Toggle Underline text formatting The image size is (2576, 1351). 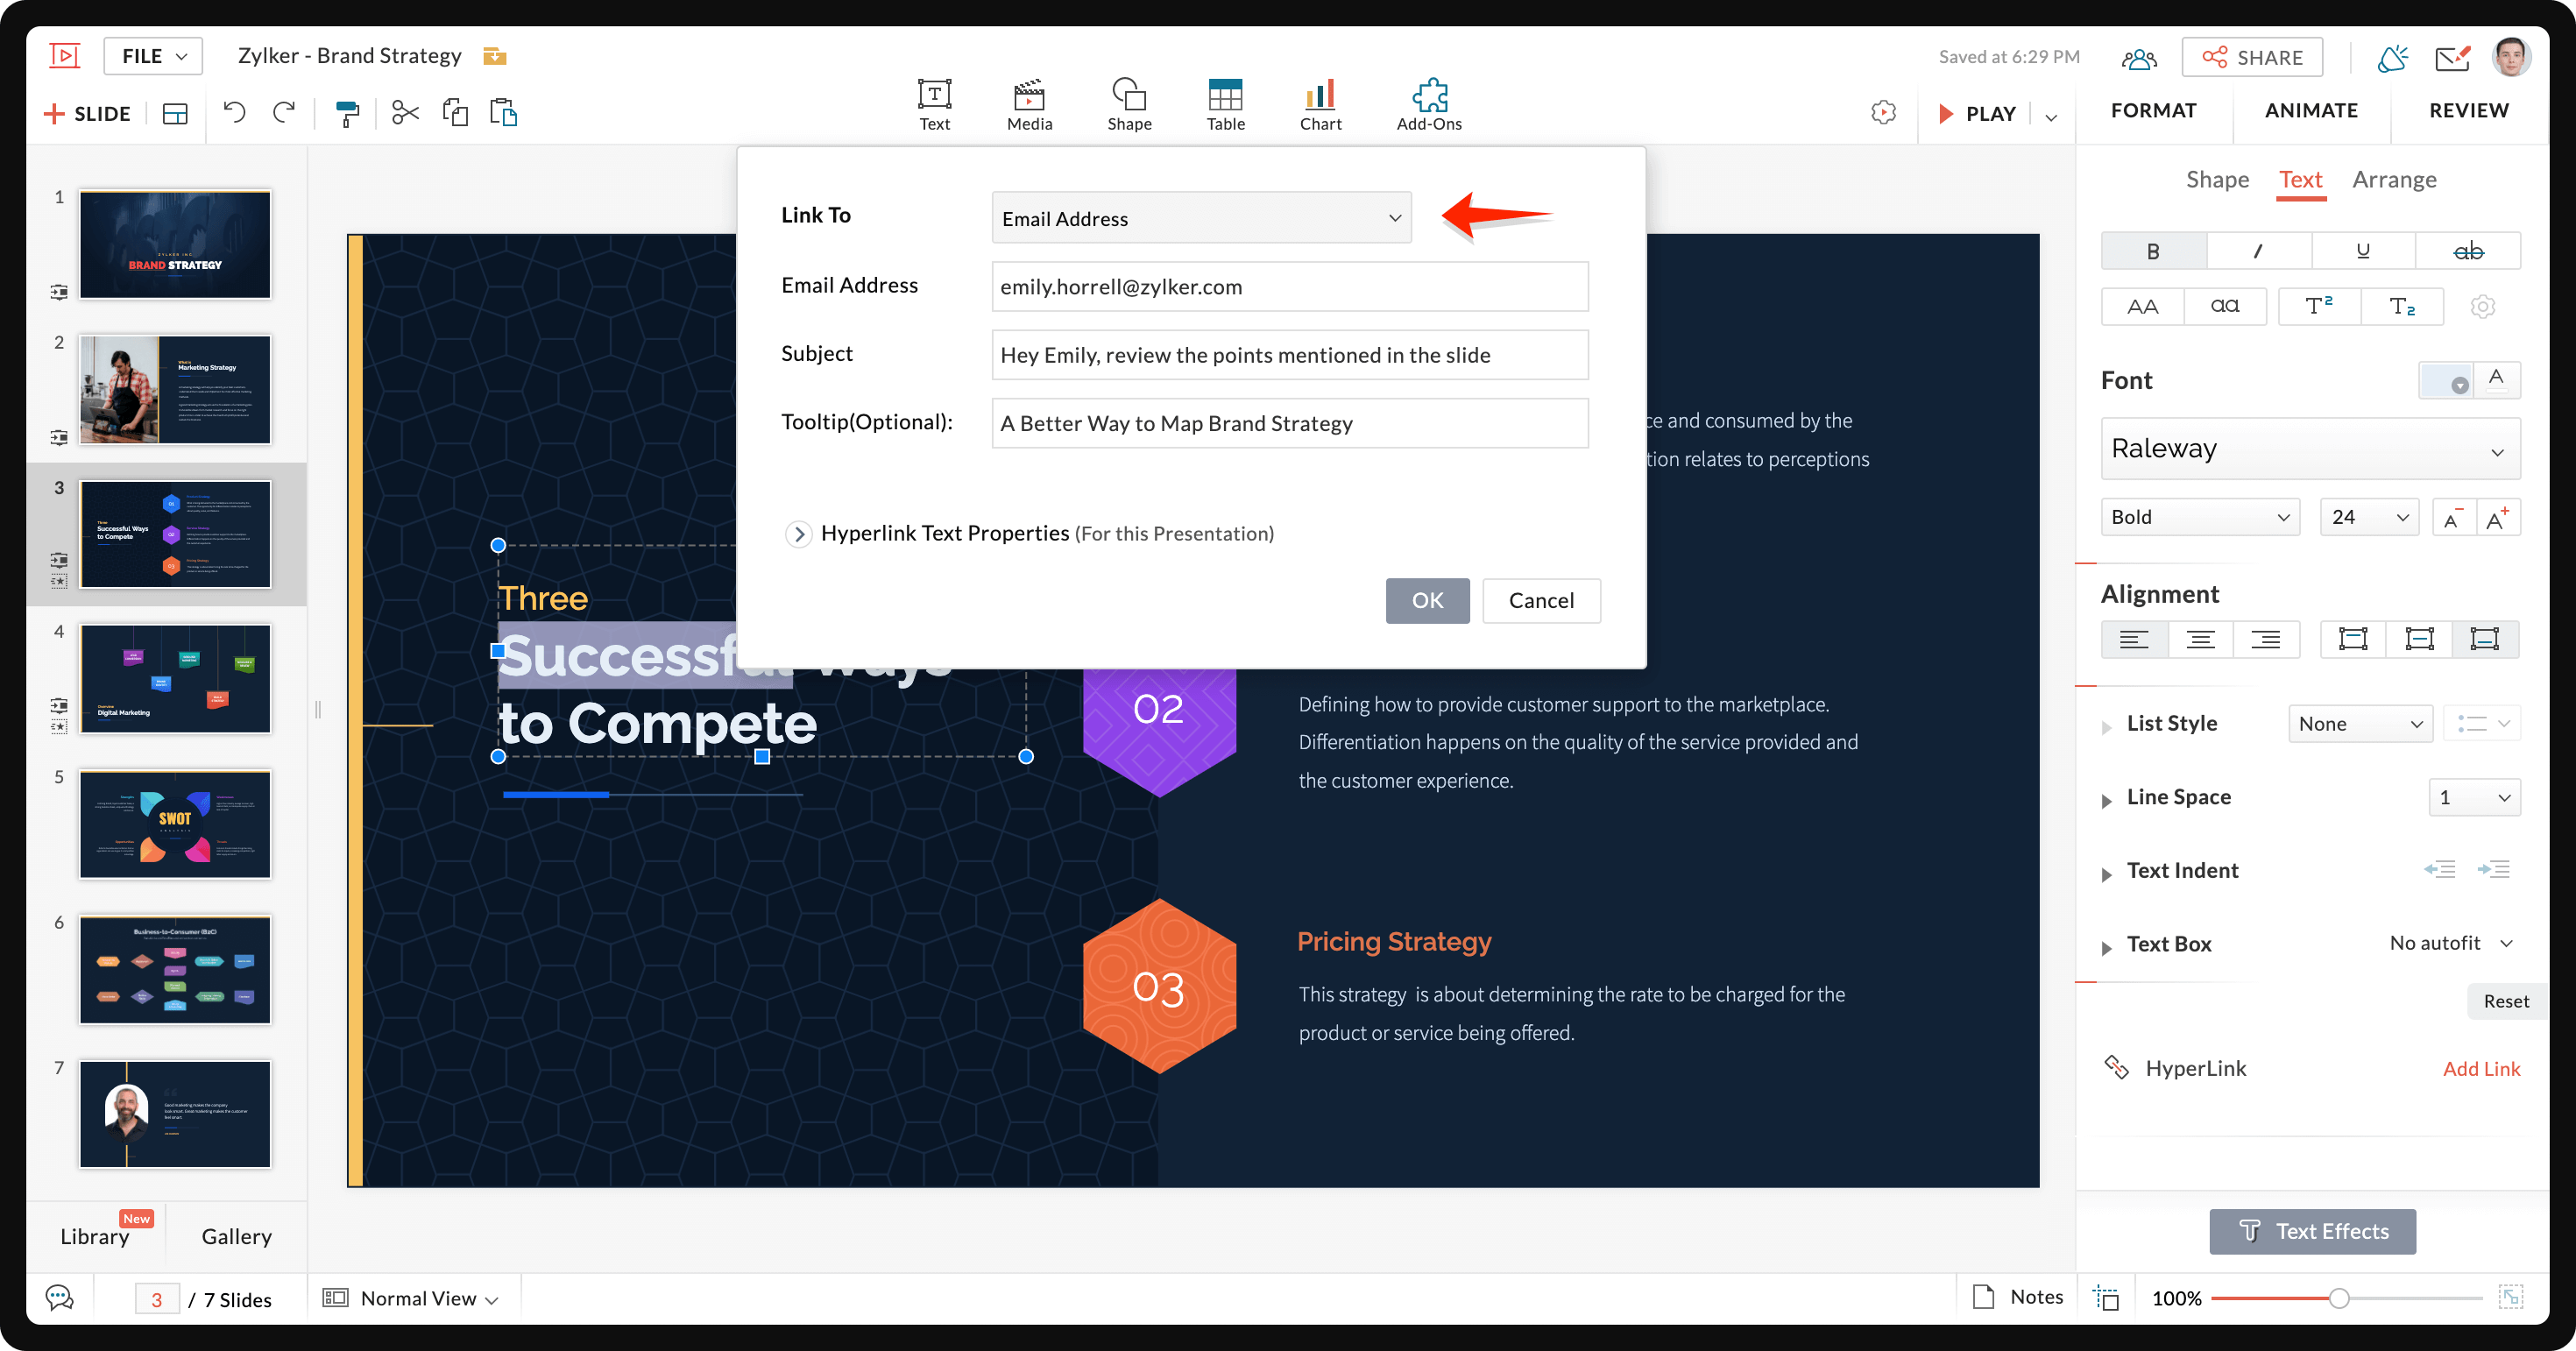2362,251
